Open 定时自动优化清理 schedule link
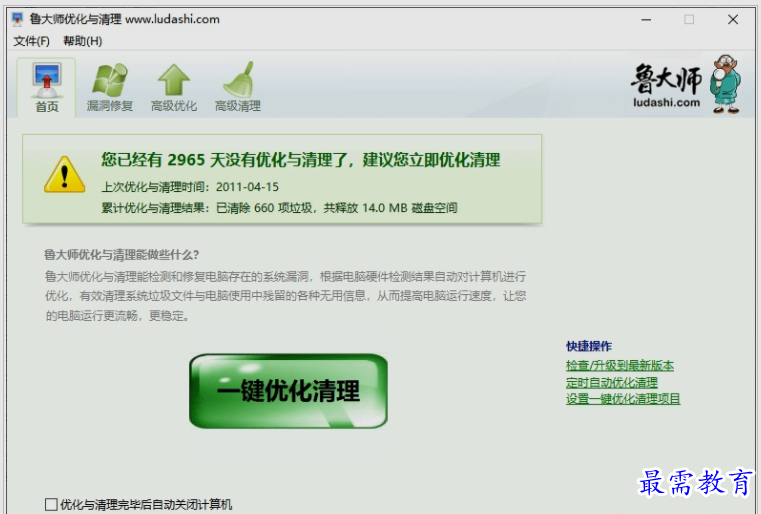 tap(612, 382)
